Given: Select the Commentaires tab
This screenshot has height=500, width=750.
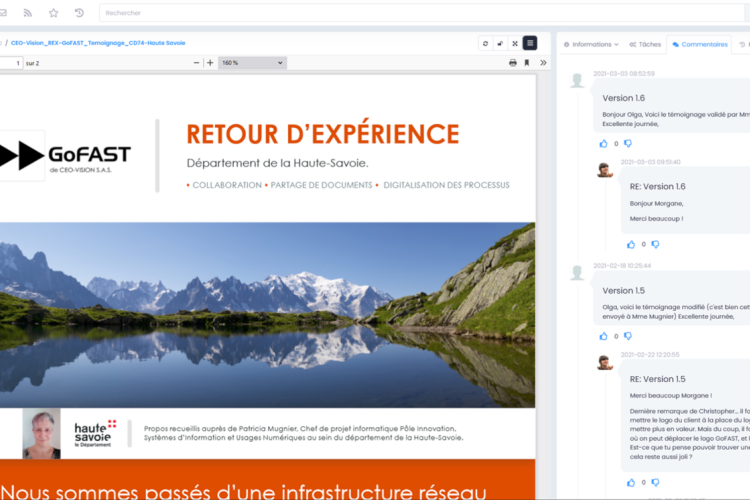Looking at the screenshot, I should (700, 44).
